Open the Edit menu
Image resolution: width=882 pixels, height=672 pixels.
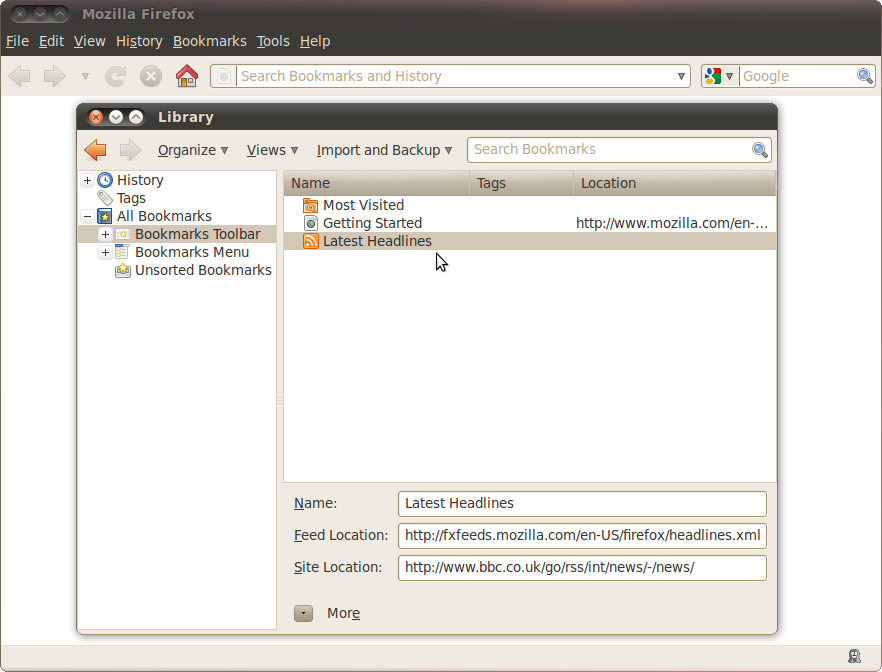point(51,41)
